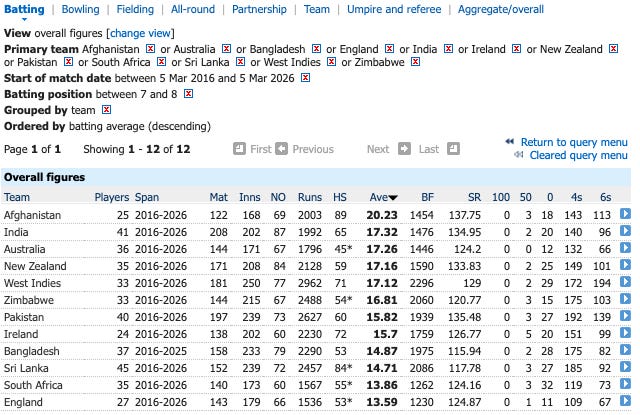
Task: Sort table by Runs column
Action: (x=310, y=197)
